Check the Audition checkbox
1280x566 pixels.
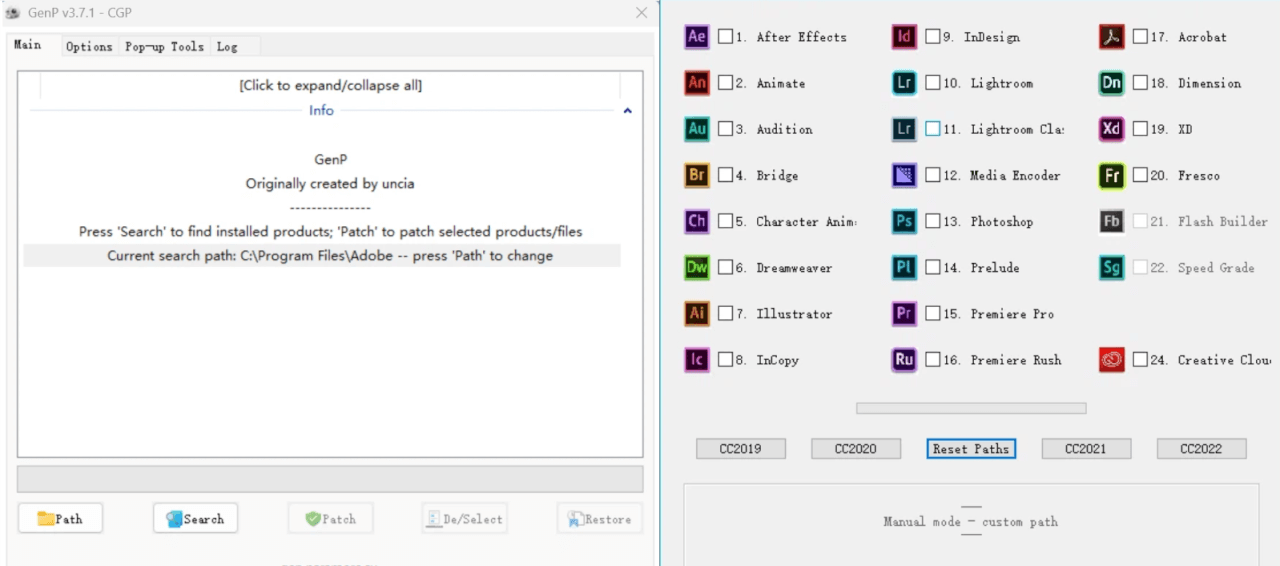coord(725,129)
